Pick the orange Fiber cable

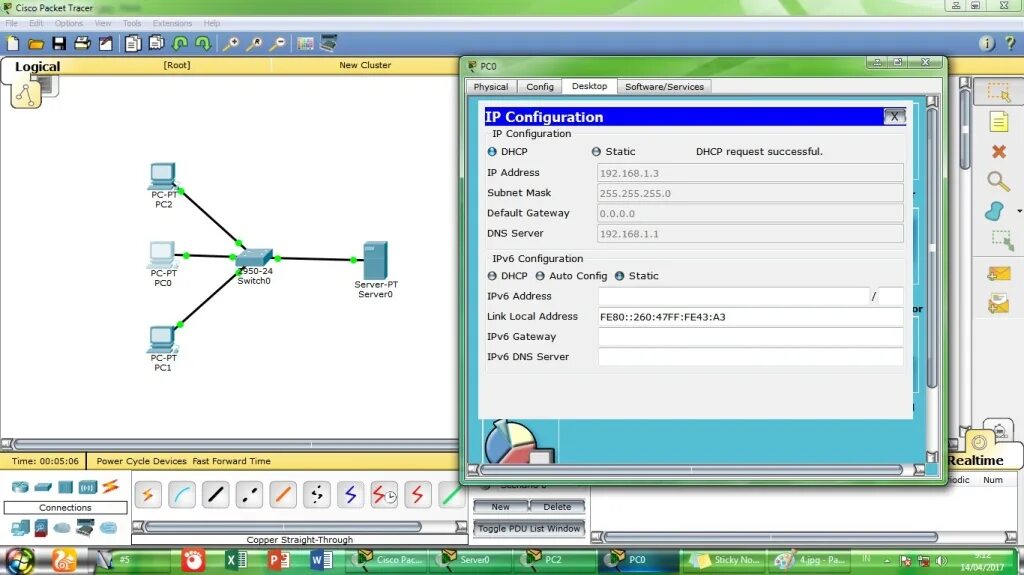(x=283, y=495)
